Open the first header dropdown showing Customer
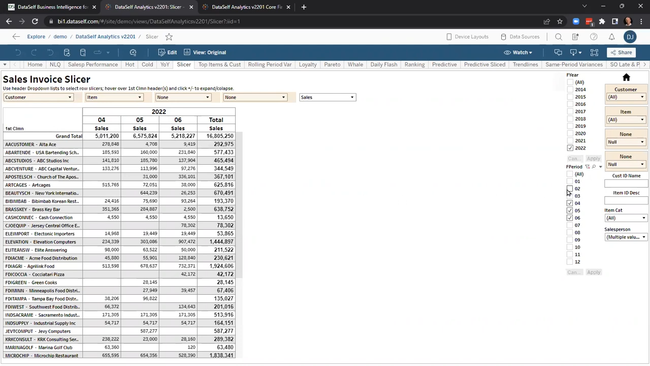This screenshot has height=366, width=650. pos(38,97)
